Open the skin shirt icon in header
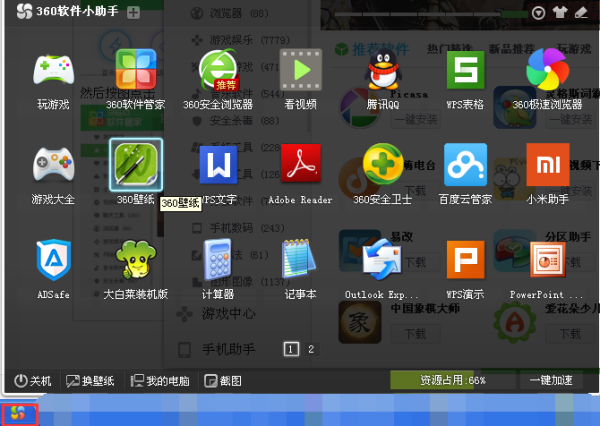The height and width of the screenshot is (426, 600). tap(560, 13)
